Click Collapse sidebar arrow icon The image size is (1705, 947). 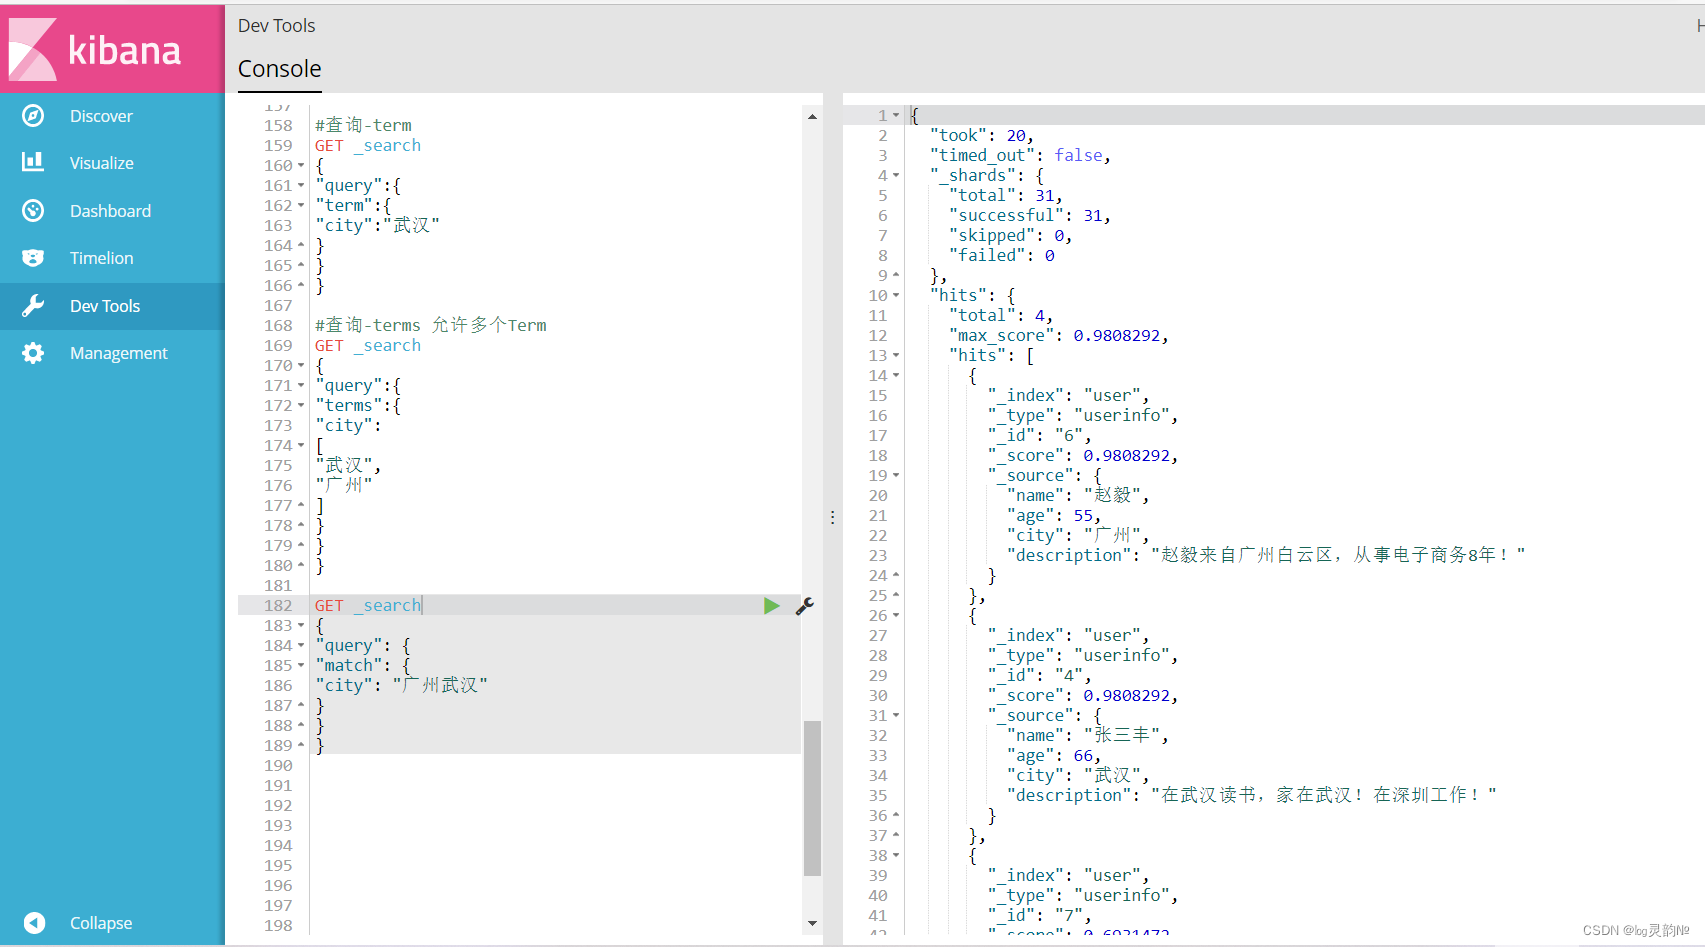pyautogui.click(x=34, y=923)
